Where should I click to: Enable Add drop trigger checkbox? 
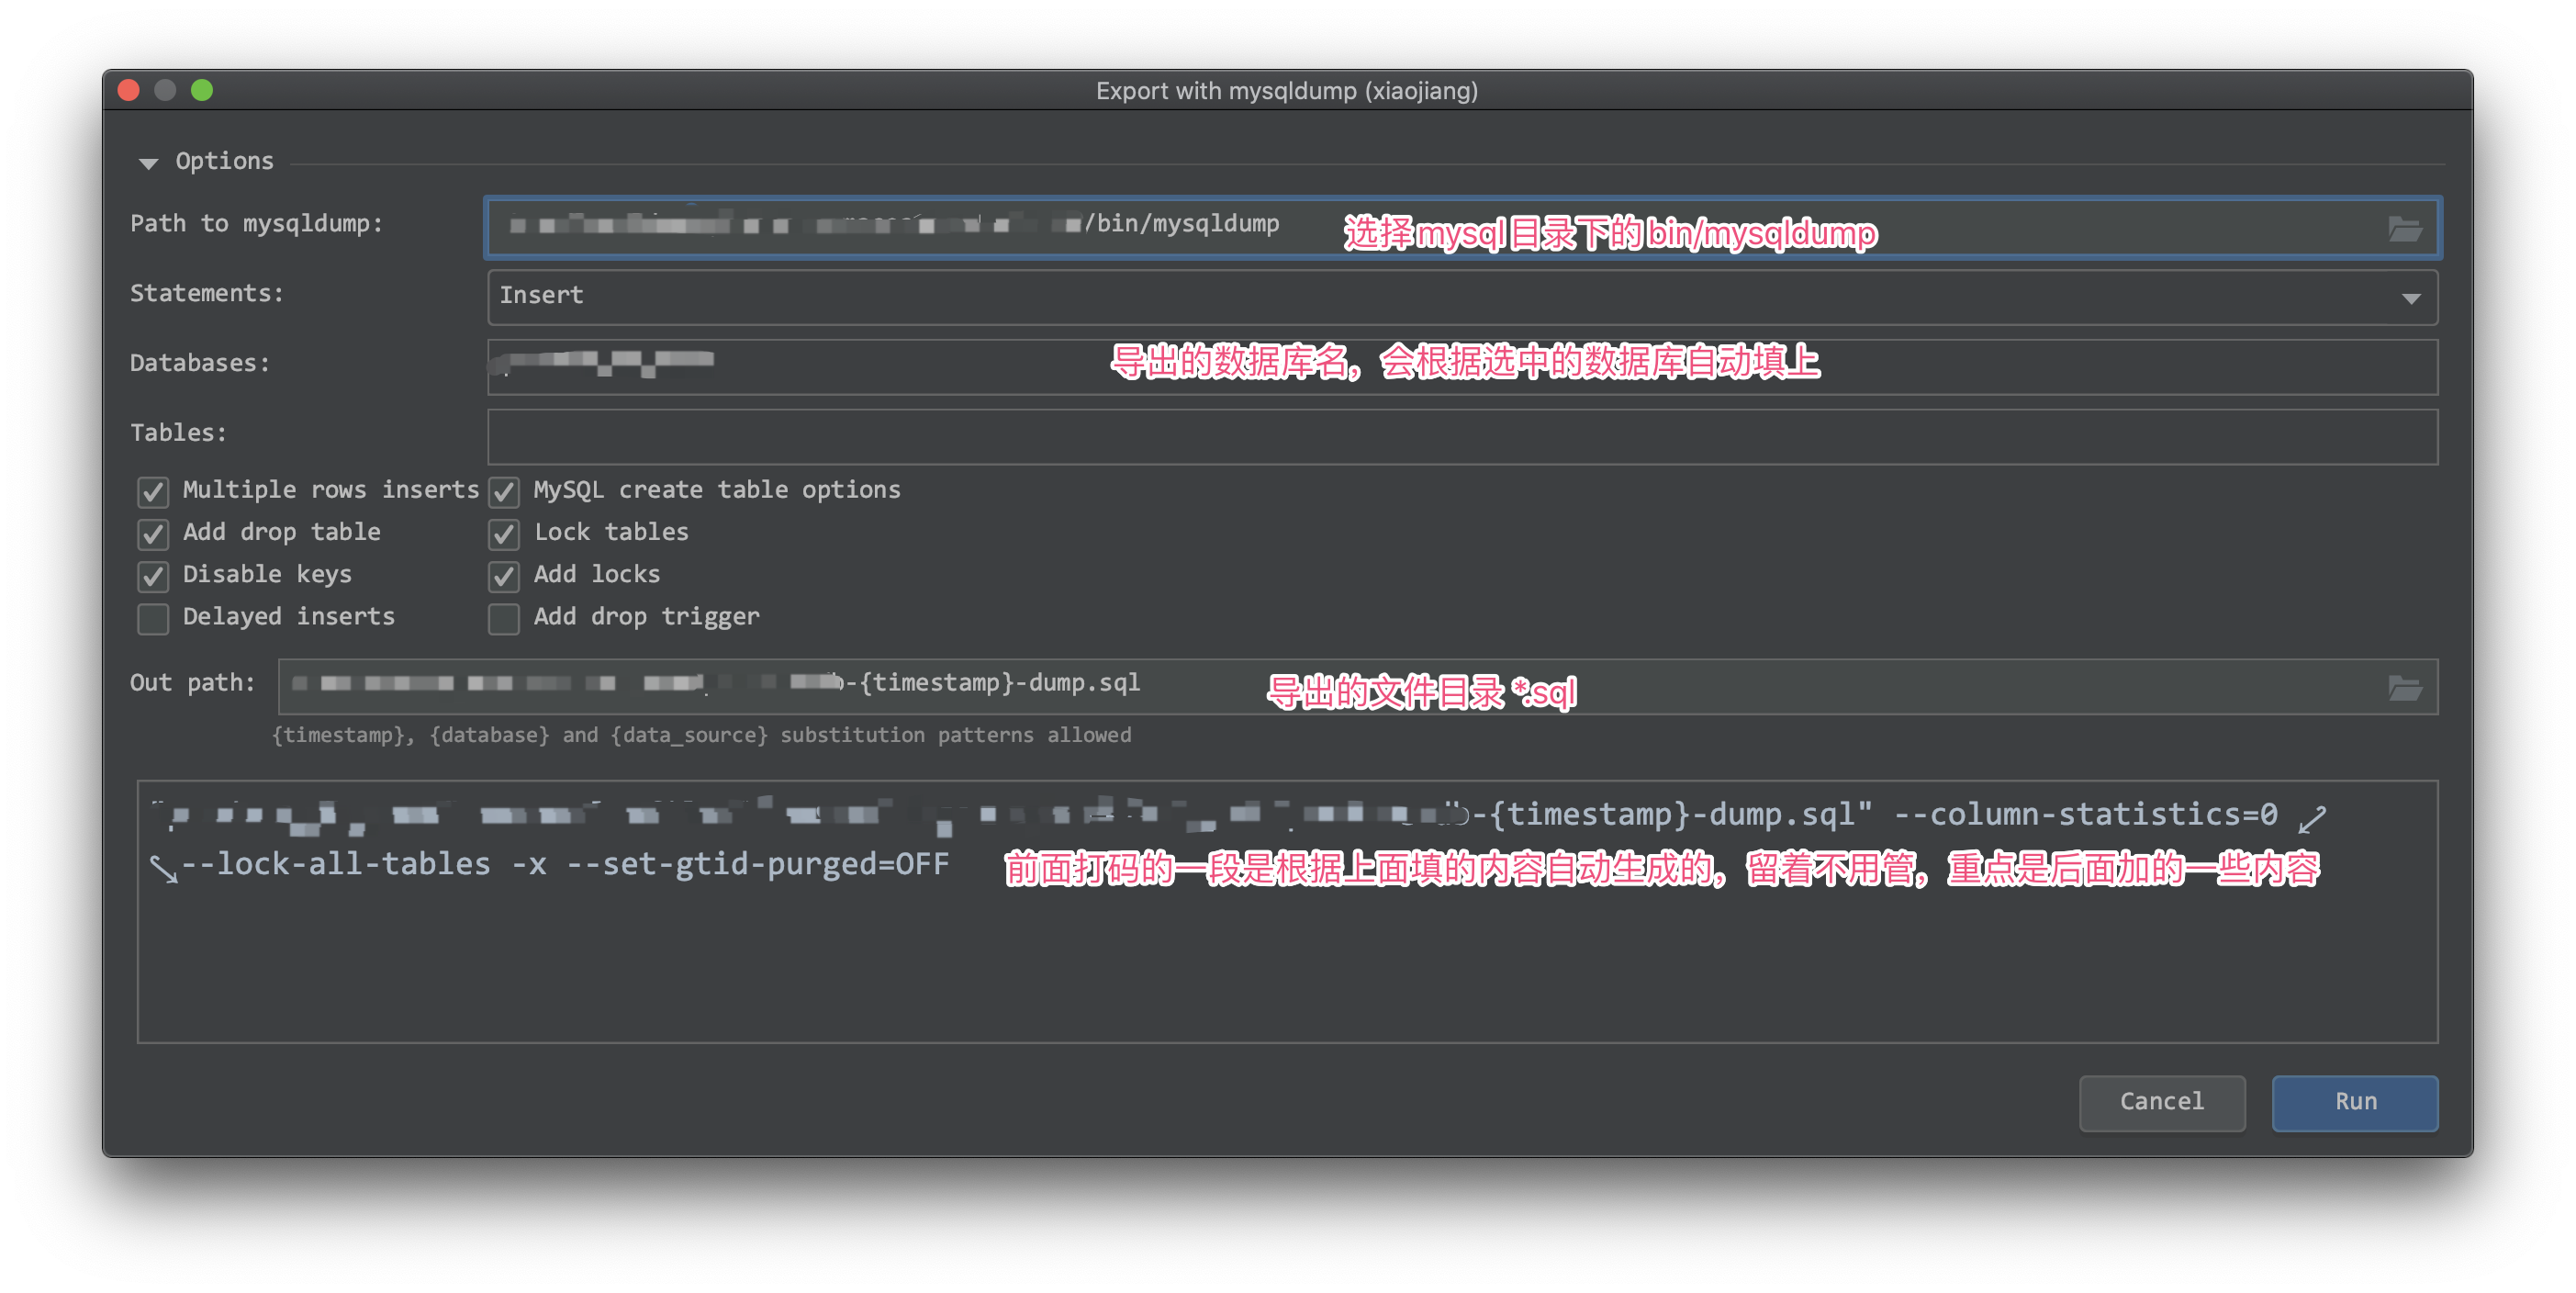pyautogui.click(x=504, y=618)
